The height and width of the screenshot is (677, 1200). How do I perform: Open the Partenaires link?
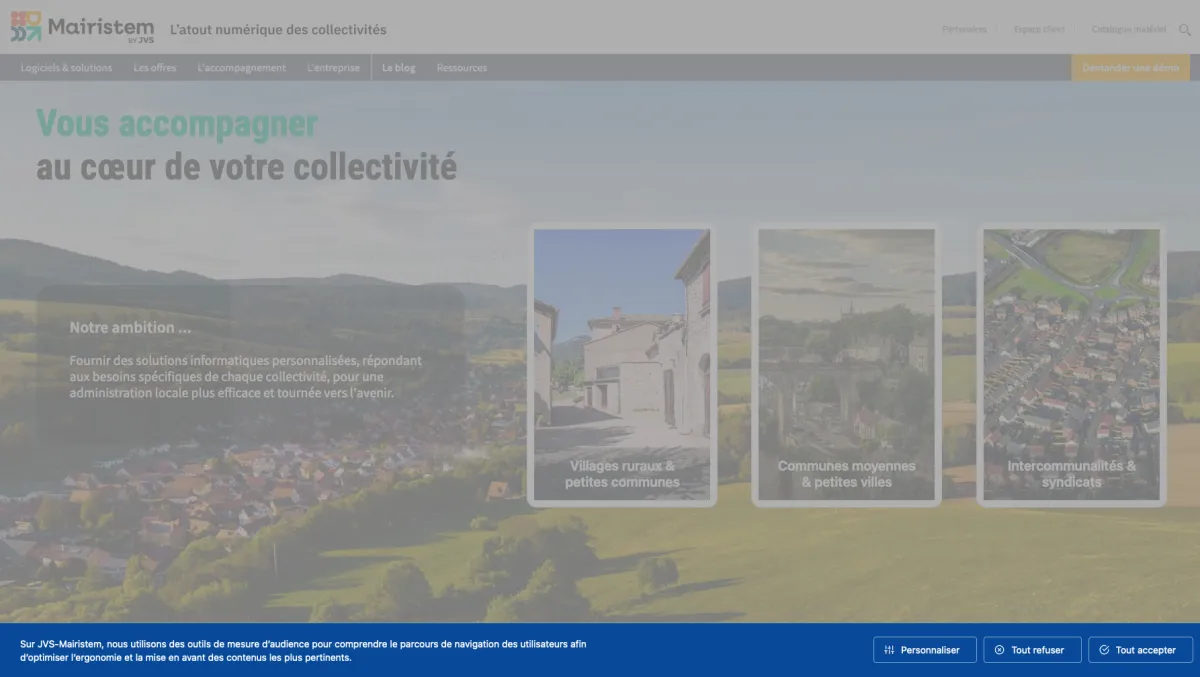964,30
